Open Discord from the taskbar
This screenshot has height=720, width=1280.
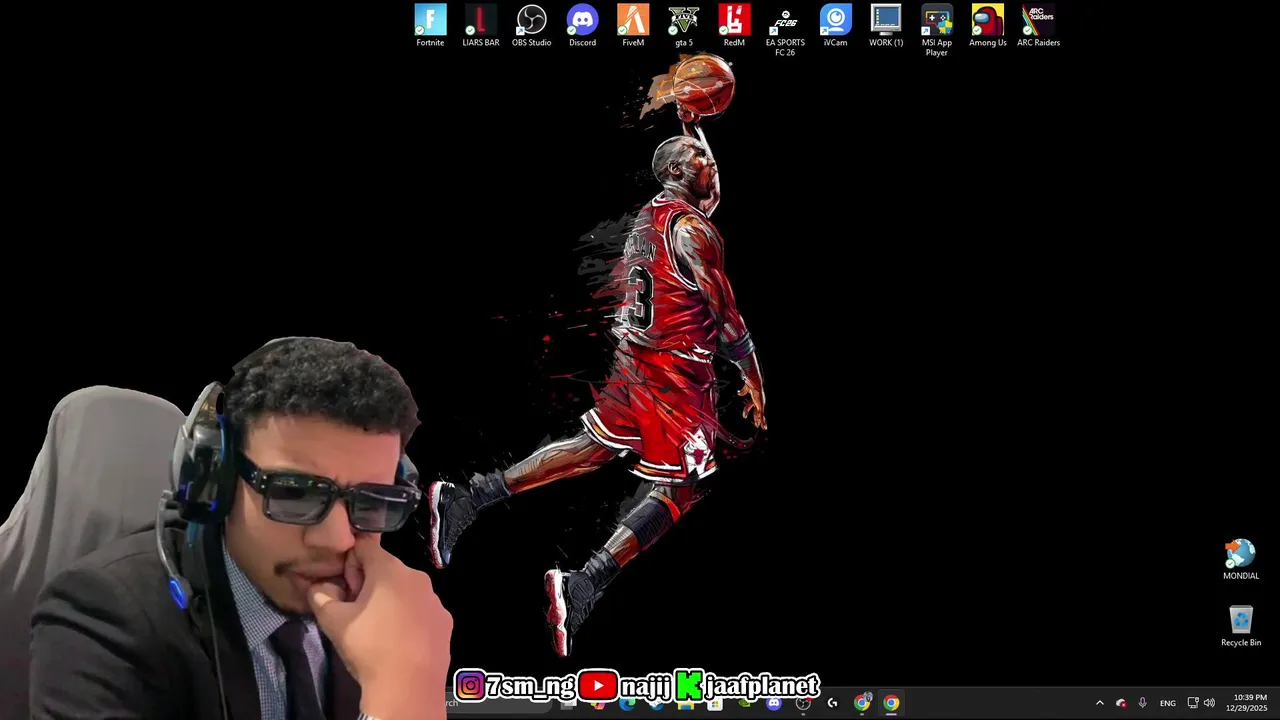point(774,703)
